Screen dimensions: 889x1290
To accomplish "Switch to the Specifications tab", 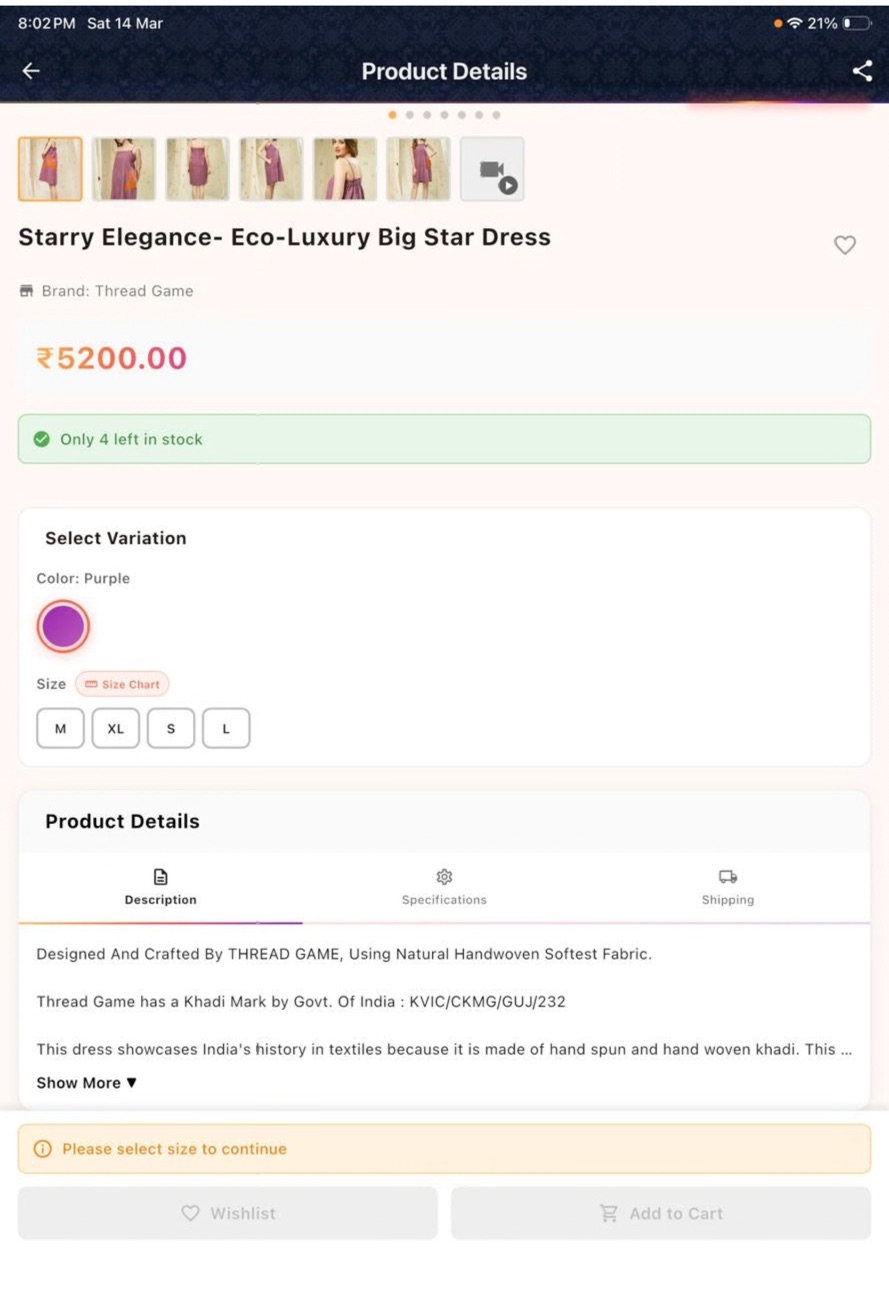I will pyautogui.click(x=444, y=888).
